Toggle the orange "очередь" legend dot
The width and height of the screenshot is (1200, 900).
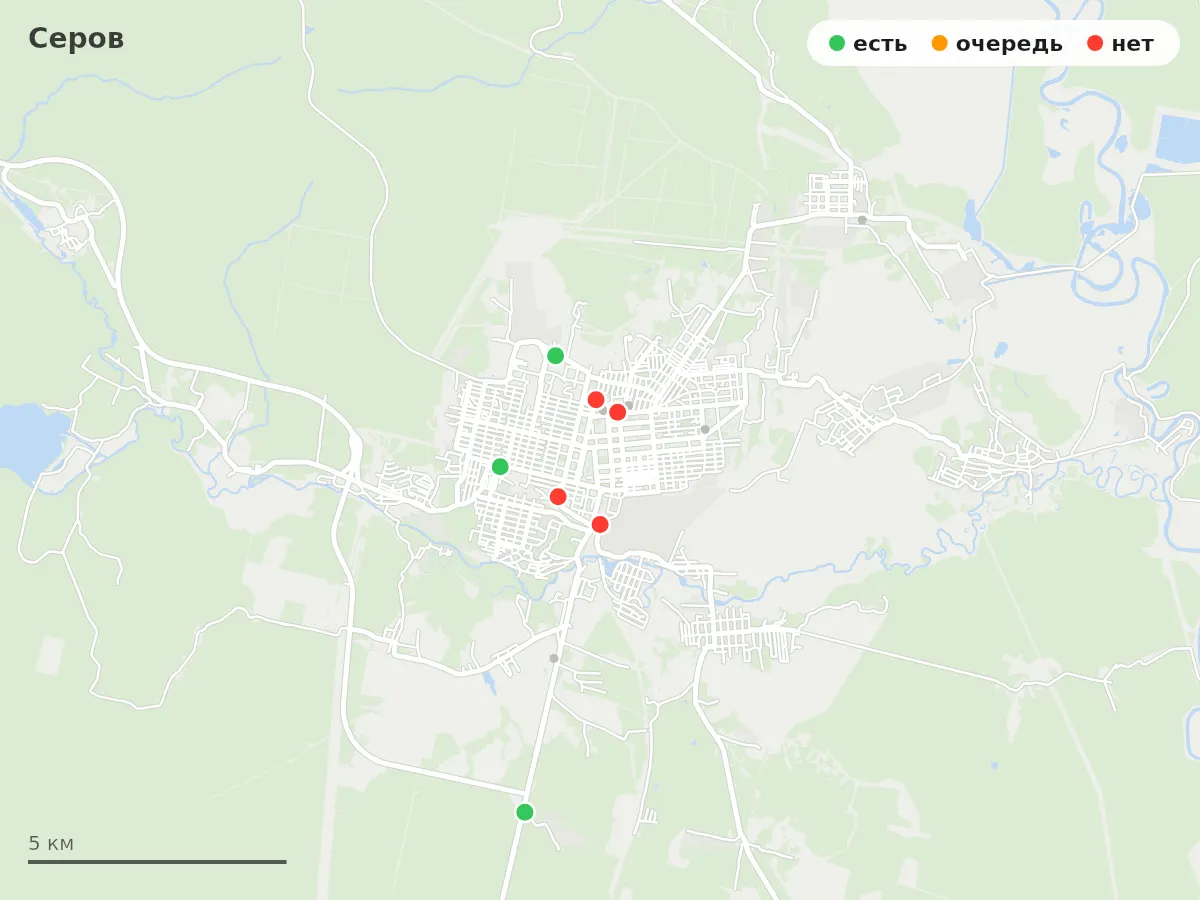939,43
